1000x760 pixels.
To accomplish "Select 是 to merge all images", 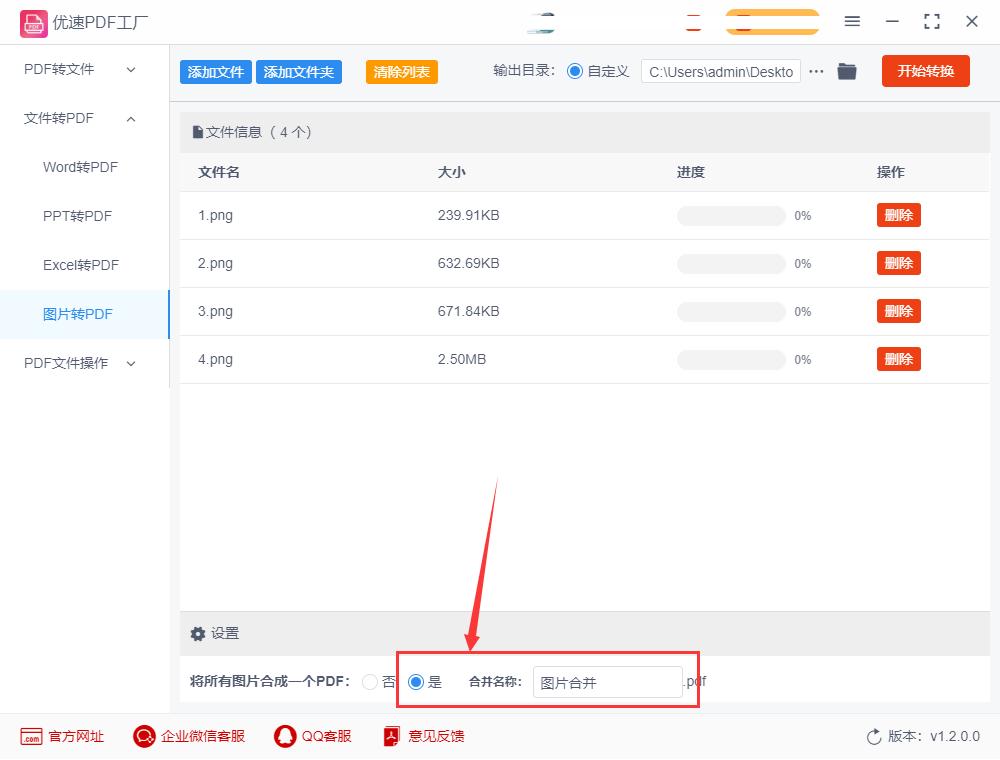I will tap(415, 681).
